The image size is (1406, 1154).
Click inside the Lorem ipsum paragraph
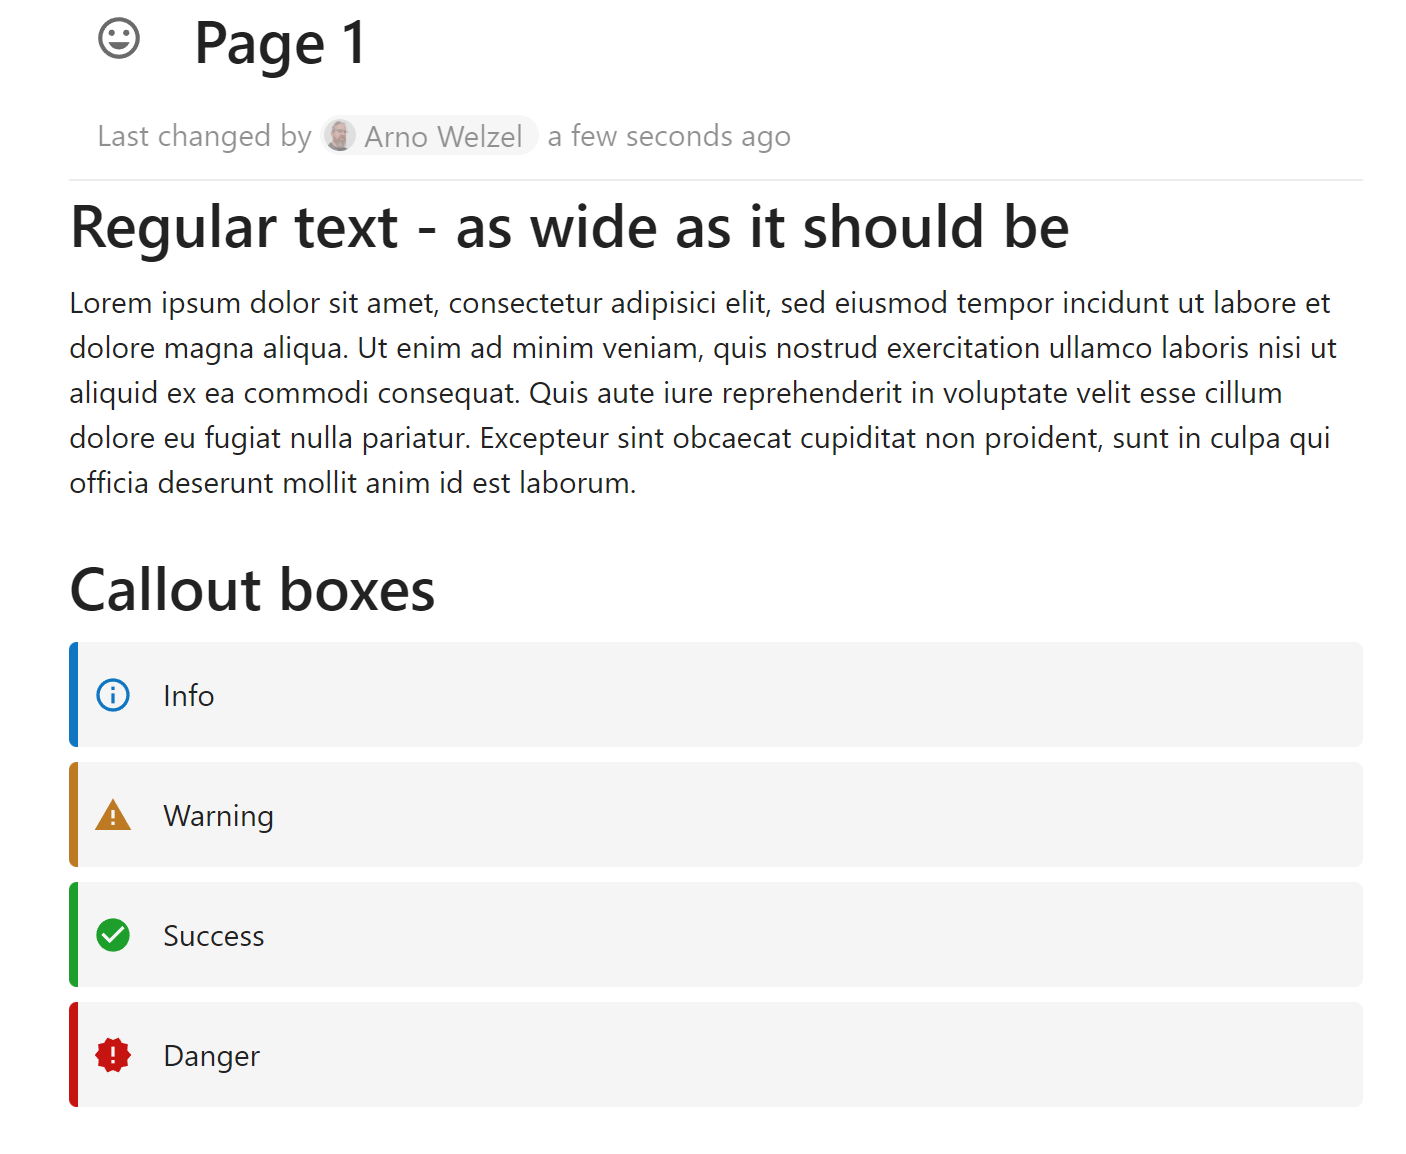(700, 393)
